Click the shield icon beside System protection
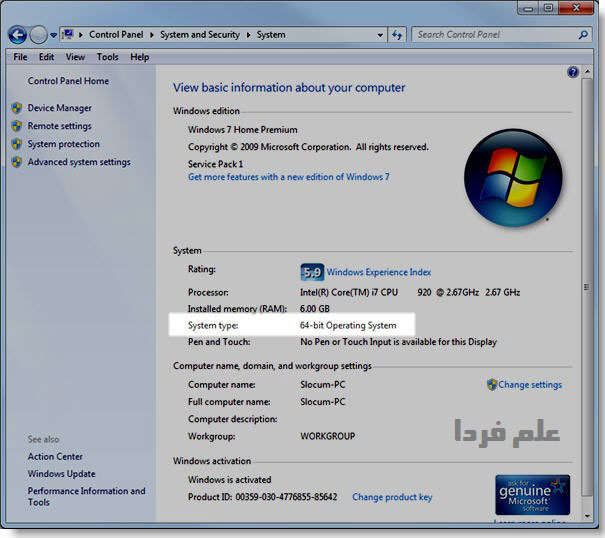Screen dimensions: 605x538 tap(17, 144)
